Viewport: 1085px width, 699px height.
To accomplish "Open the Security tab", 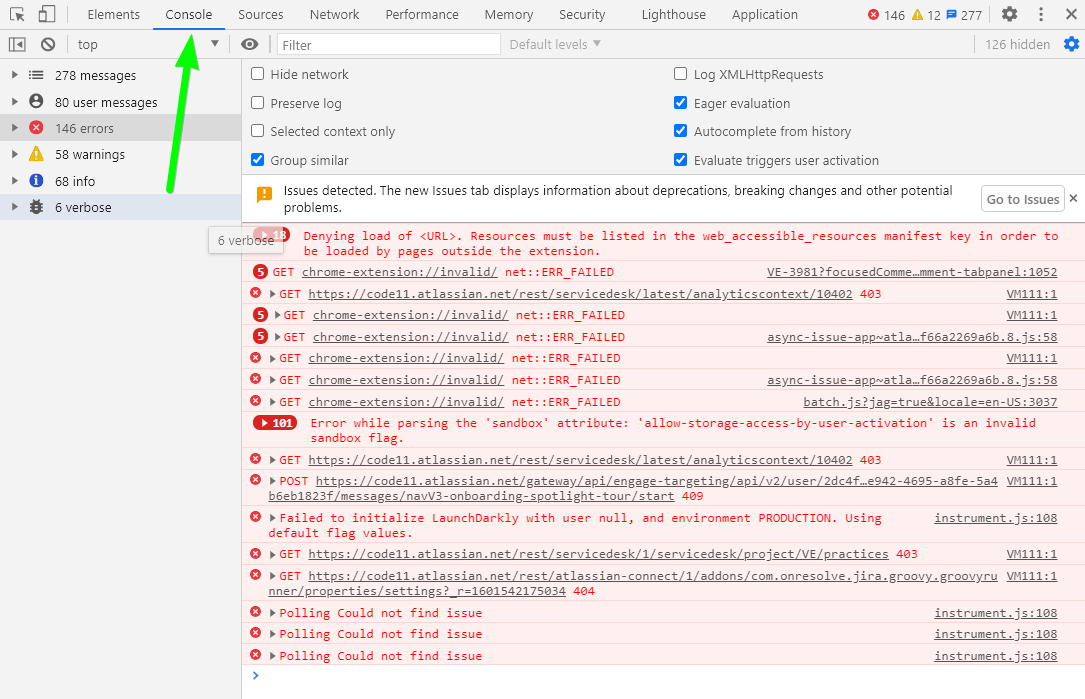I will pos(582,15).
